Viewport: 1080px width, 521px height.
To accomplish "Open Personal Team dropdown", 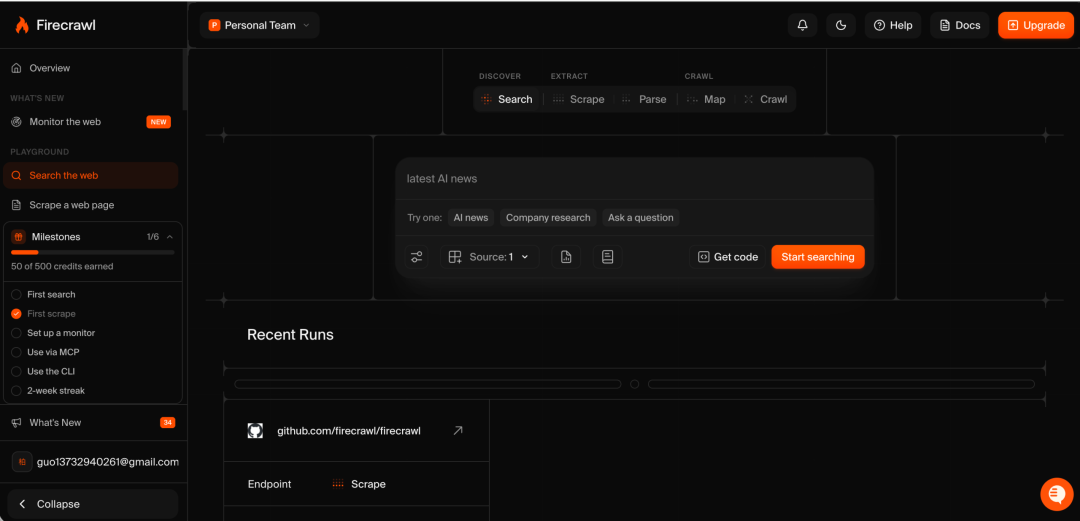I will 260,25.
